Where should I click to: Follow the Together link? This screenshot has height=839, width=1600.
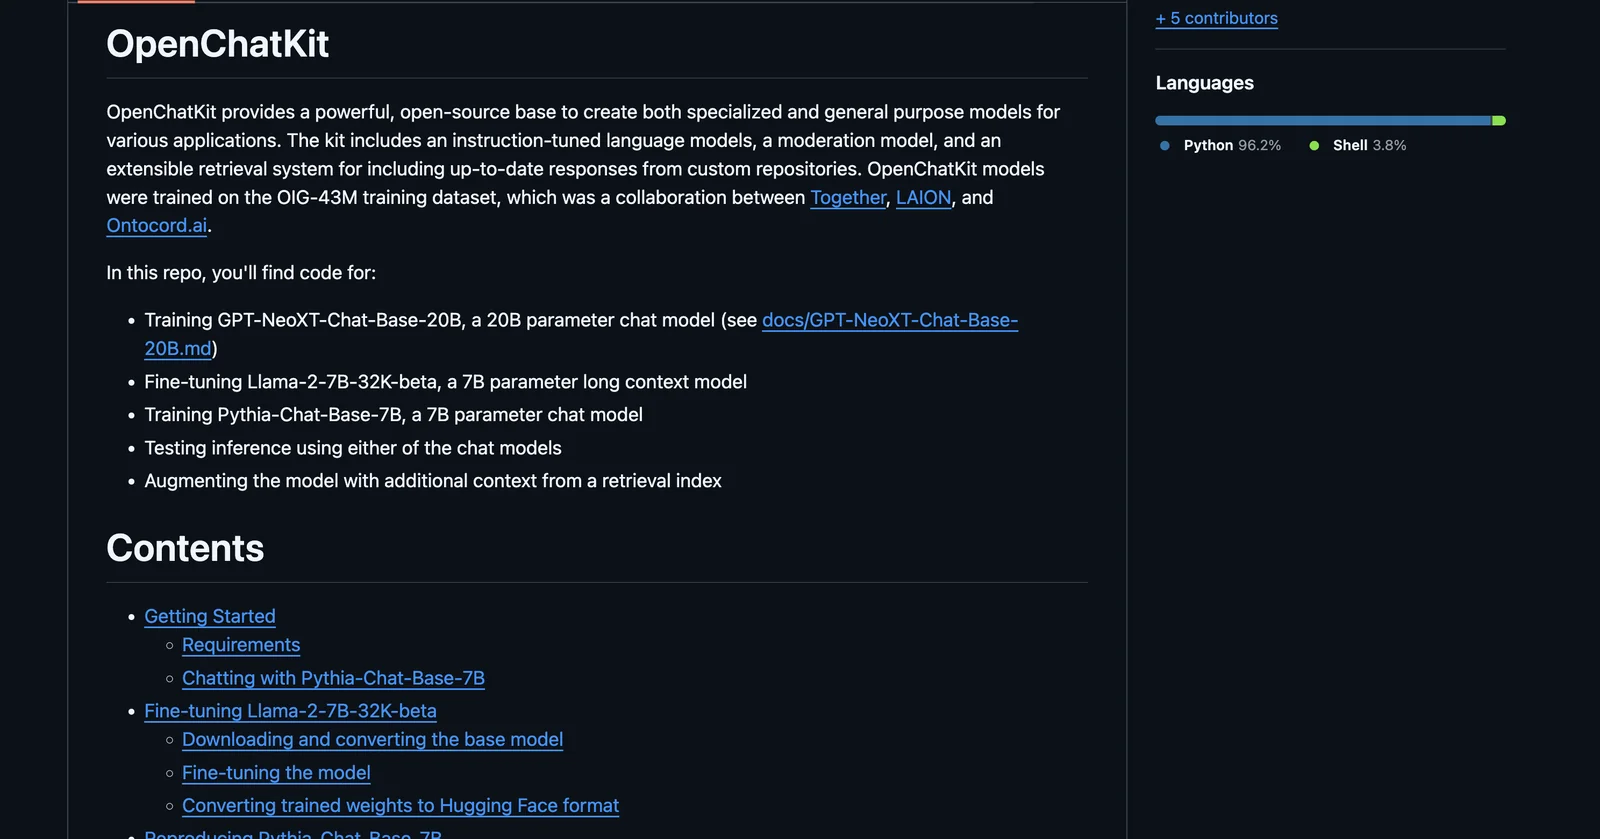coord(848,198)
